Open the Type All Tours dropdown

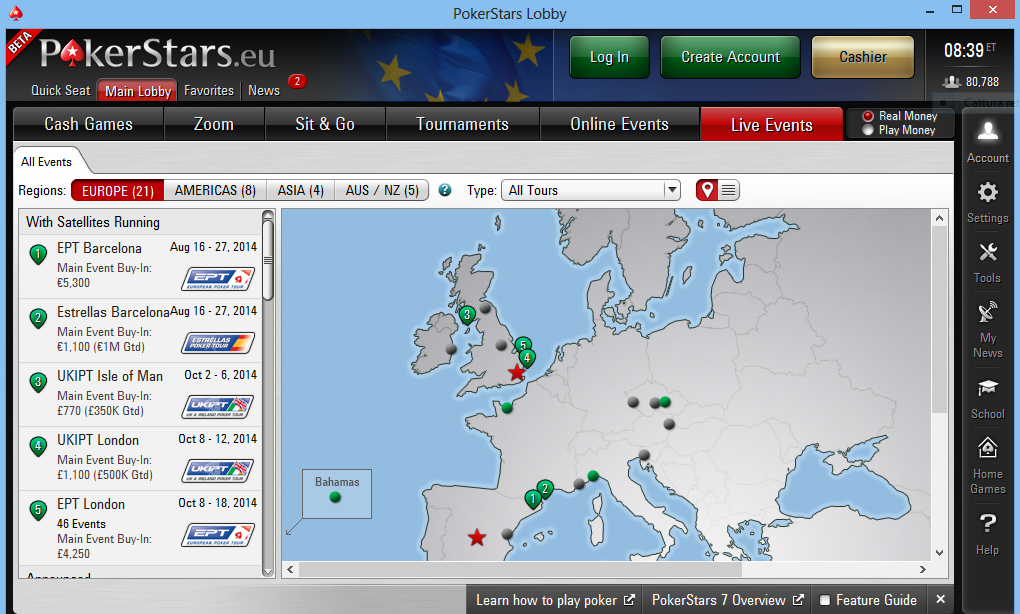591,191
